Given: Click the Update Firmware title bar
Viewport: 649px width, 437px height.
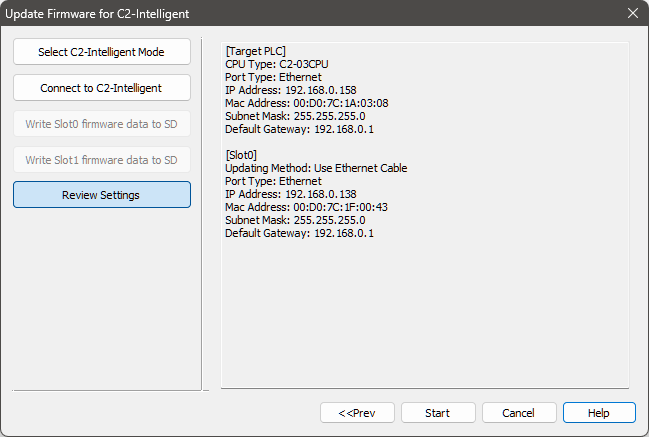Looking at the screenshot, I should pos(300,14).
